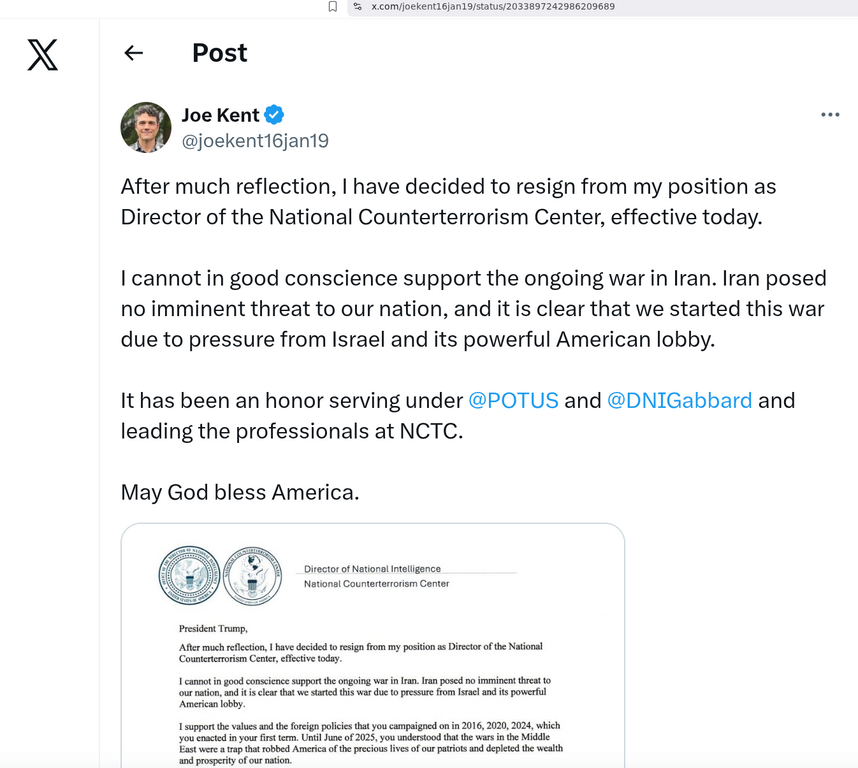Click the back arrow above the post

coord(133,53)
